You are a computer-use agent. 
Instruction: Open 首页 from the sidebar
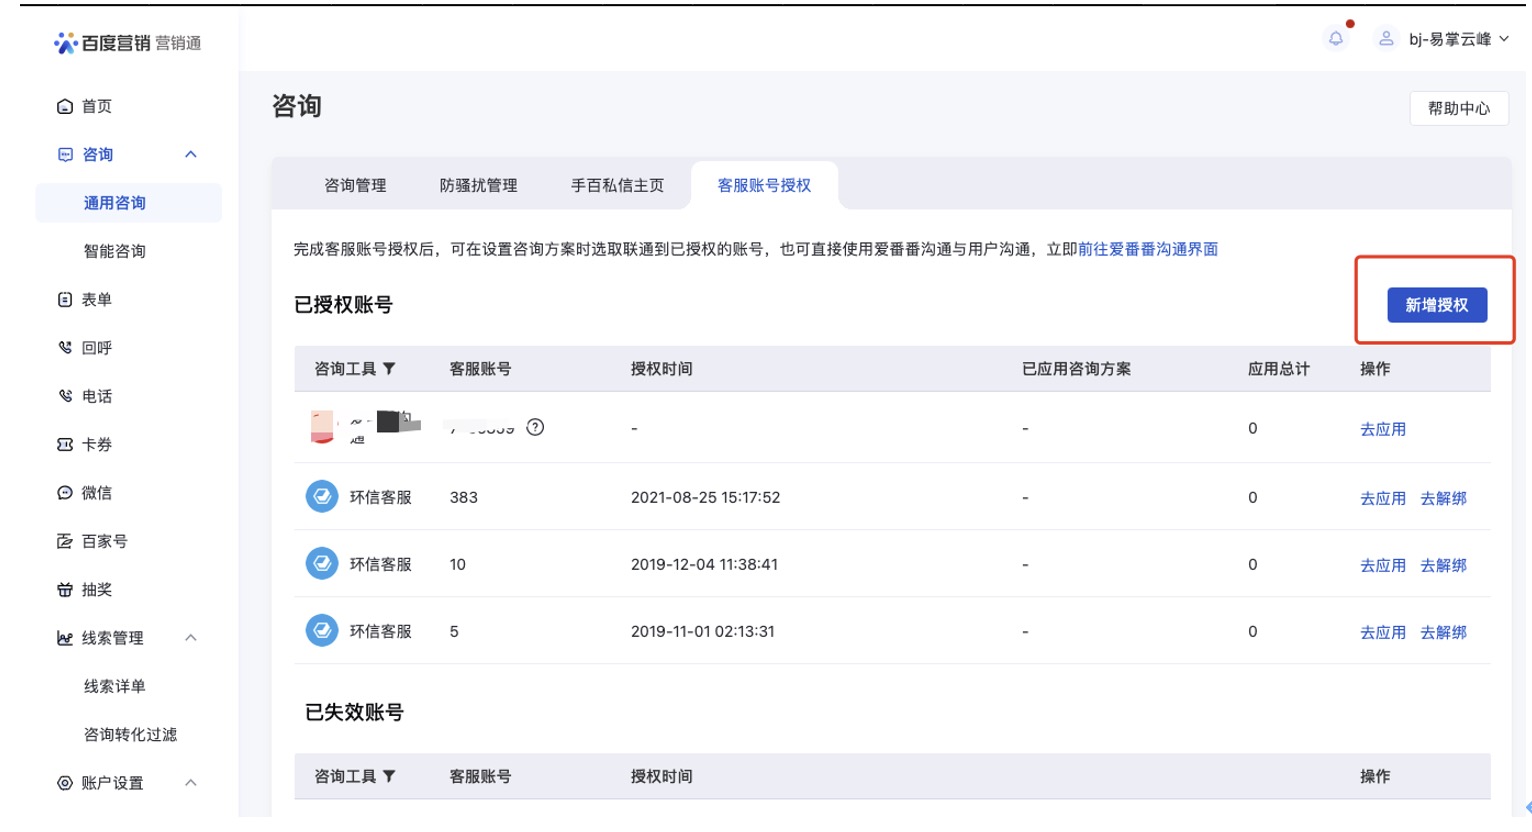coord(96,106)
